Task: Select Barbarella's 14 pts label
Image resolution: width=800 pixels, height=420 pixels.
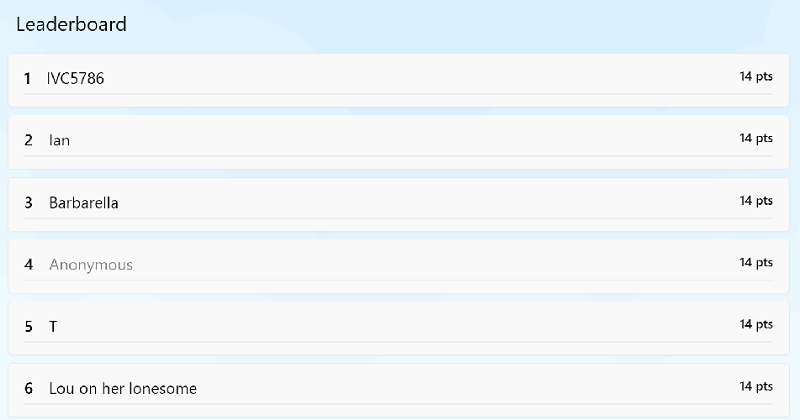Action: coord(756,200)
